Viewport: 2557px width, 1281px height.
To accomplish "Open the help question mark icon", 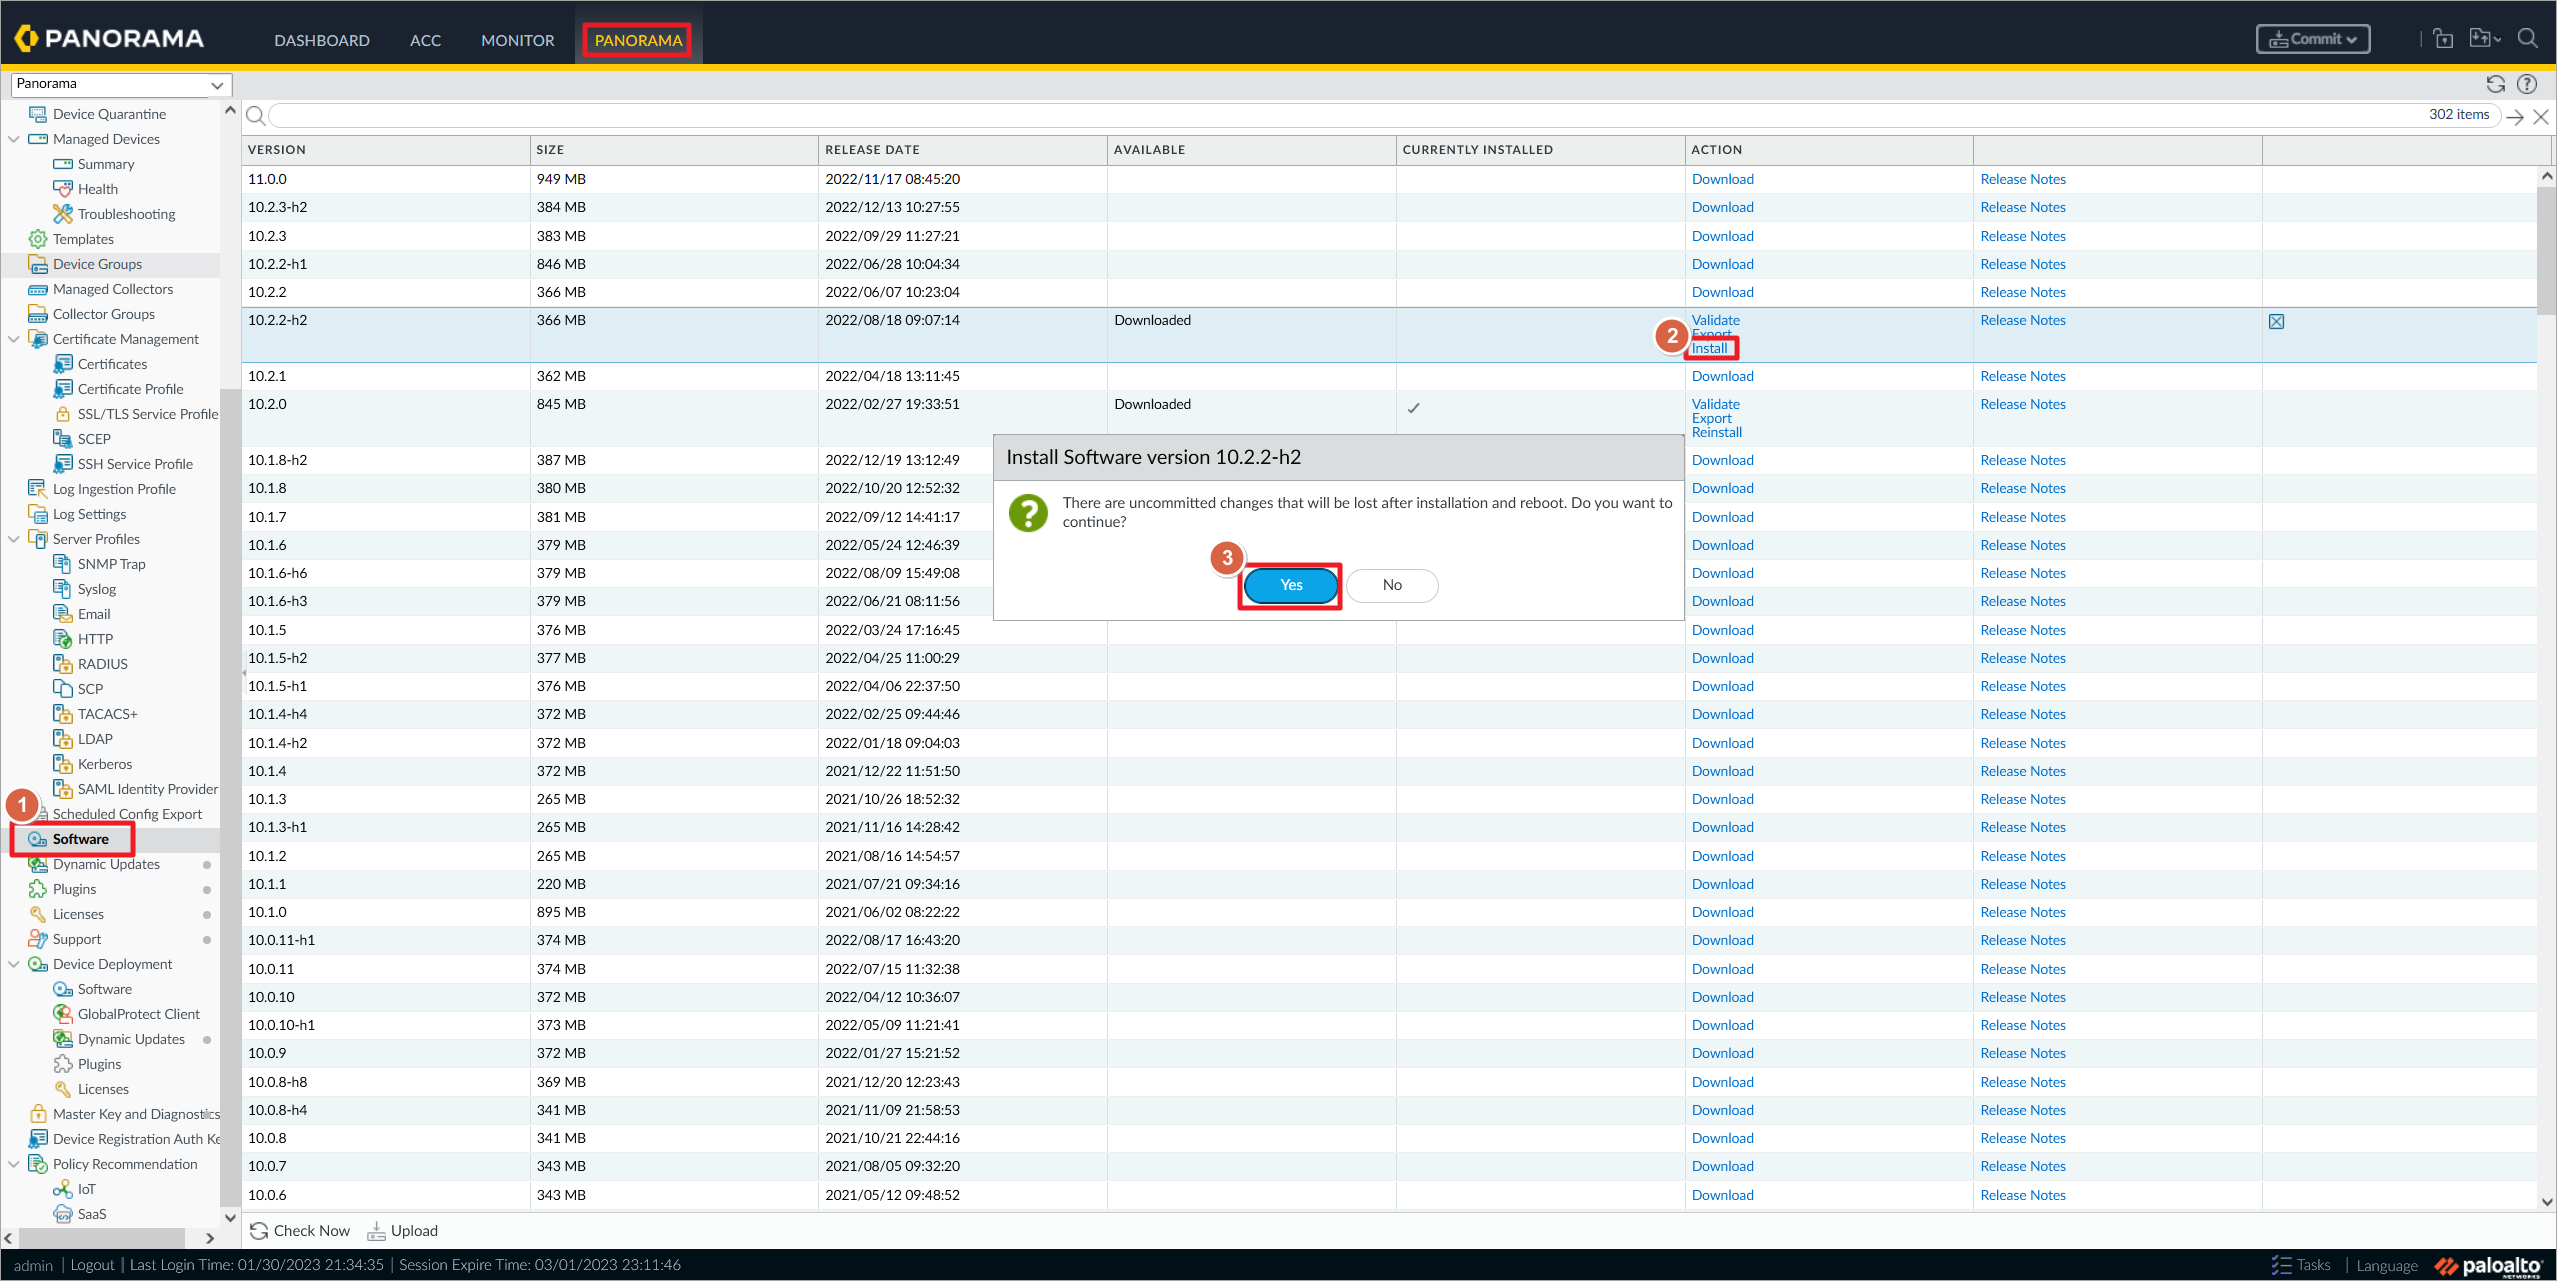I will pos(2527,84).
